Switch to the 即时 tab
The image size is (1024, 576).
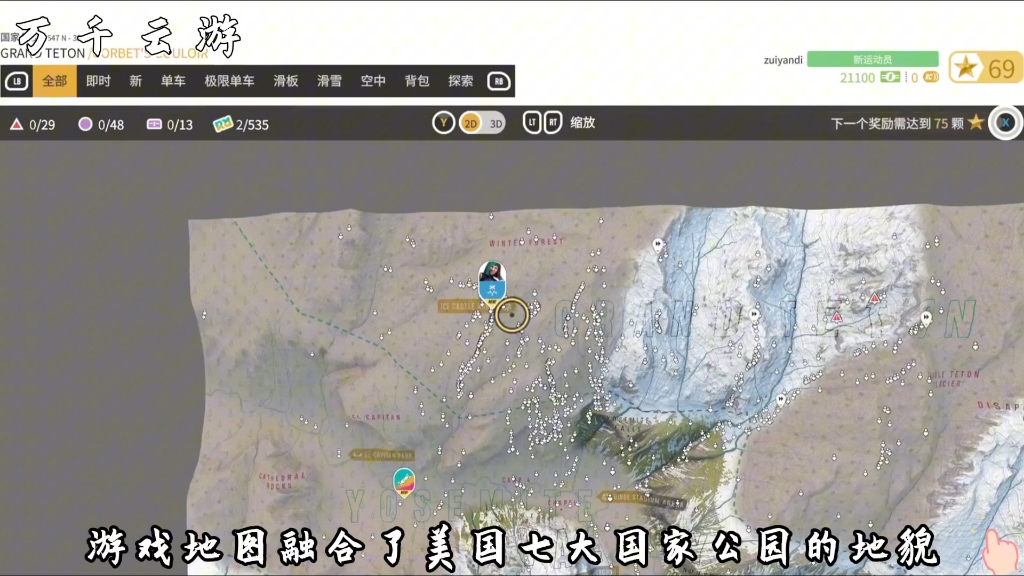click(x=98, y=81)
